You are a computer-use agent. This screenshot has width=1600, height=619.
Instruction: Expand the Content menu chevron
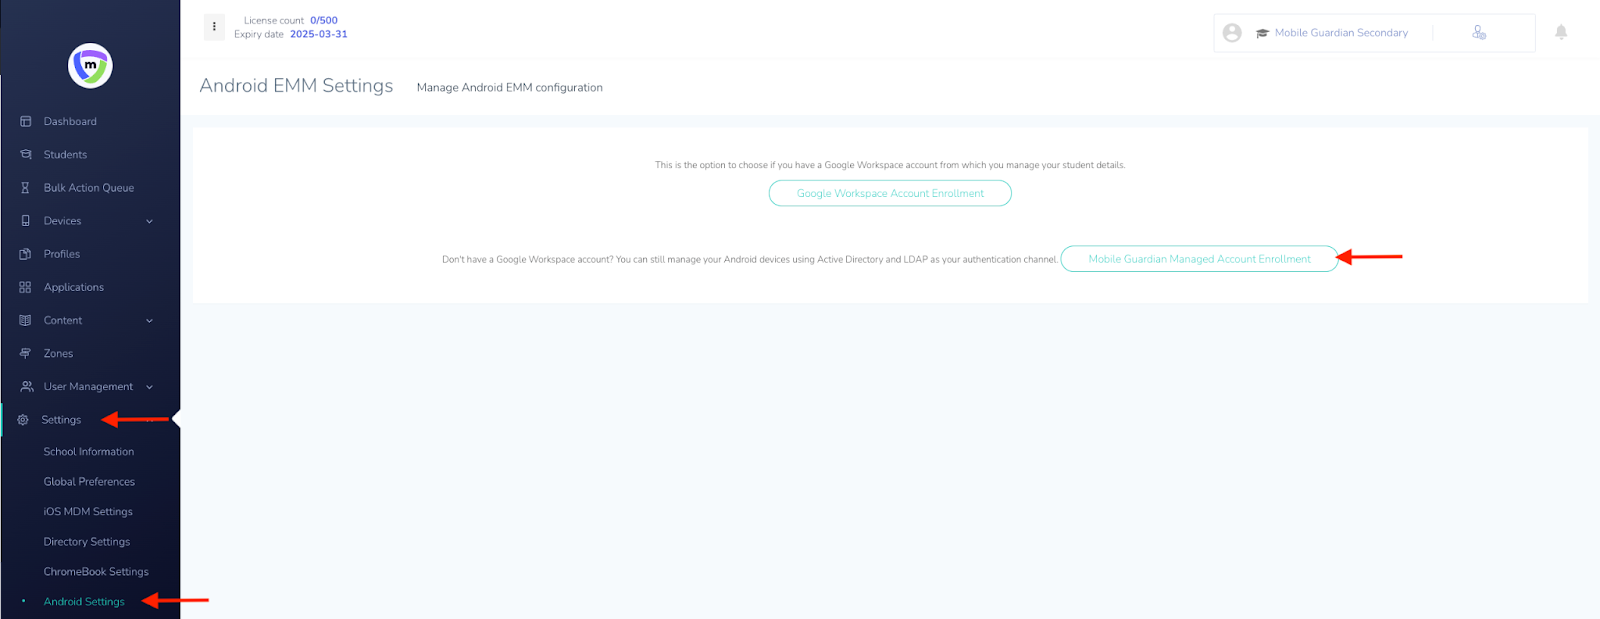point(150,321)
